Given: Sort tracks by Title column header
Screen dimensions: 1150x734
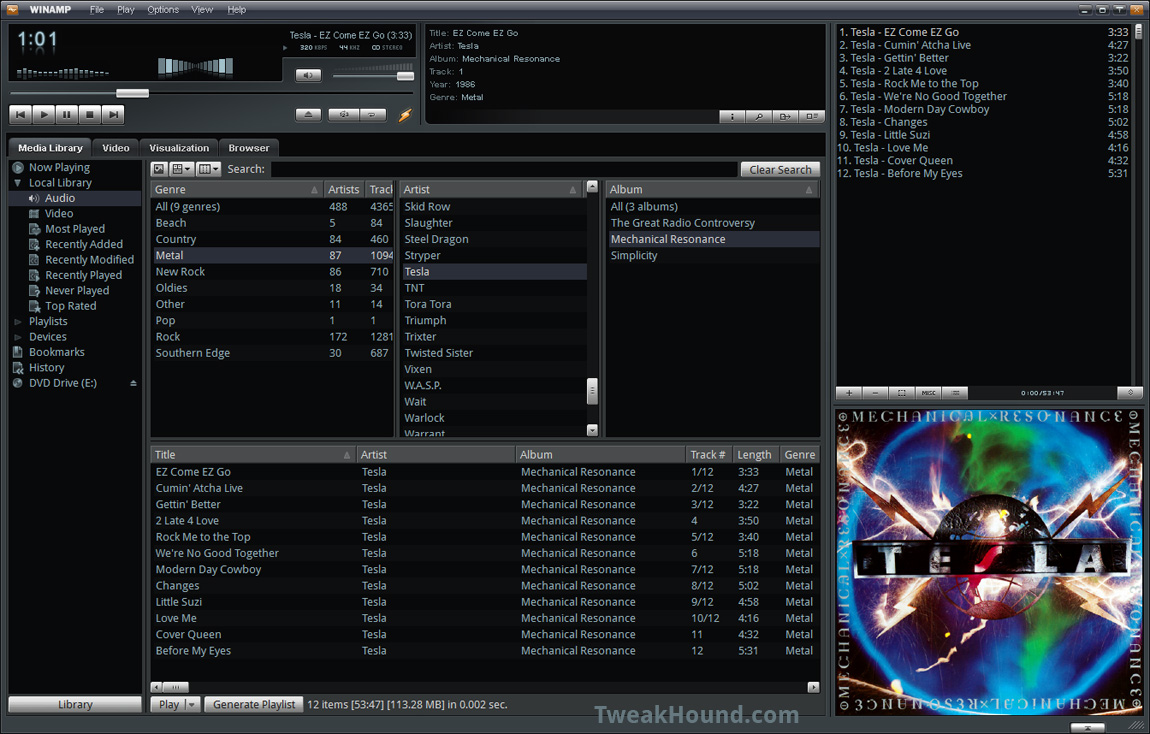Looking at the screenshot, I should point(253,455).
